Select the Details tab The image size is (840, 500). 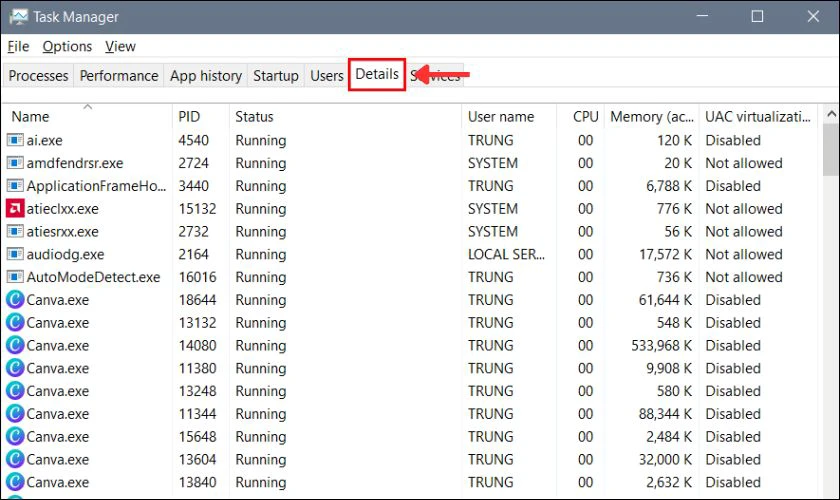[x=377, y=74]
